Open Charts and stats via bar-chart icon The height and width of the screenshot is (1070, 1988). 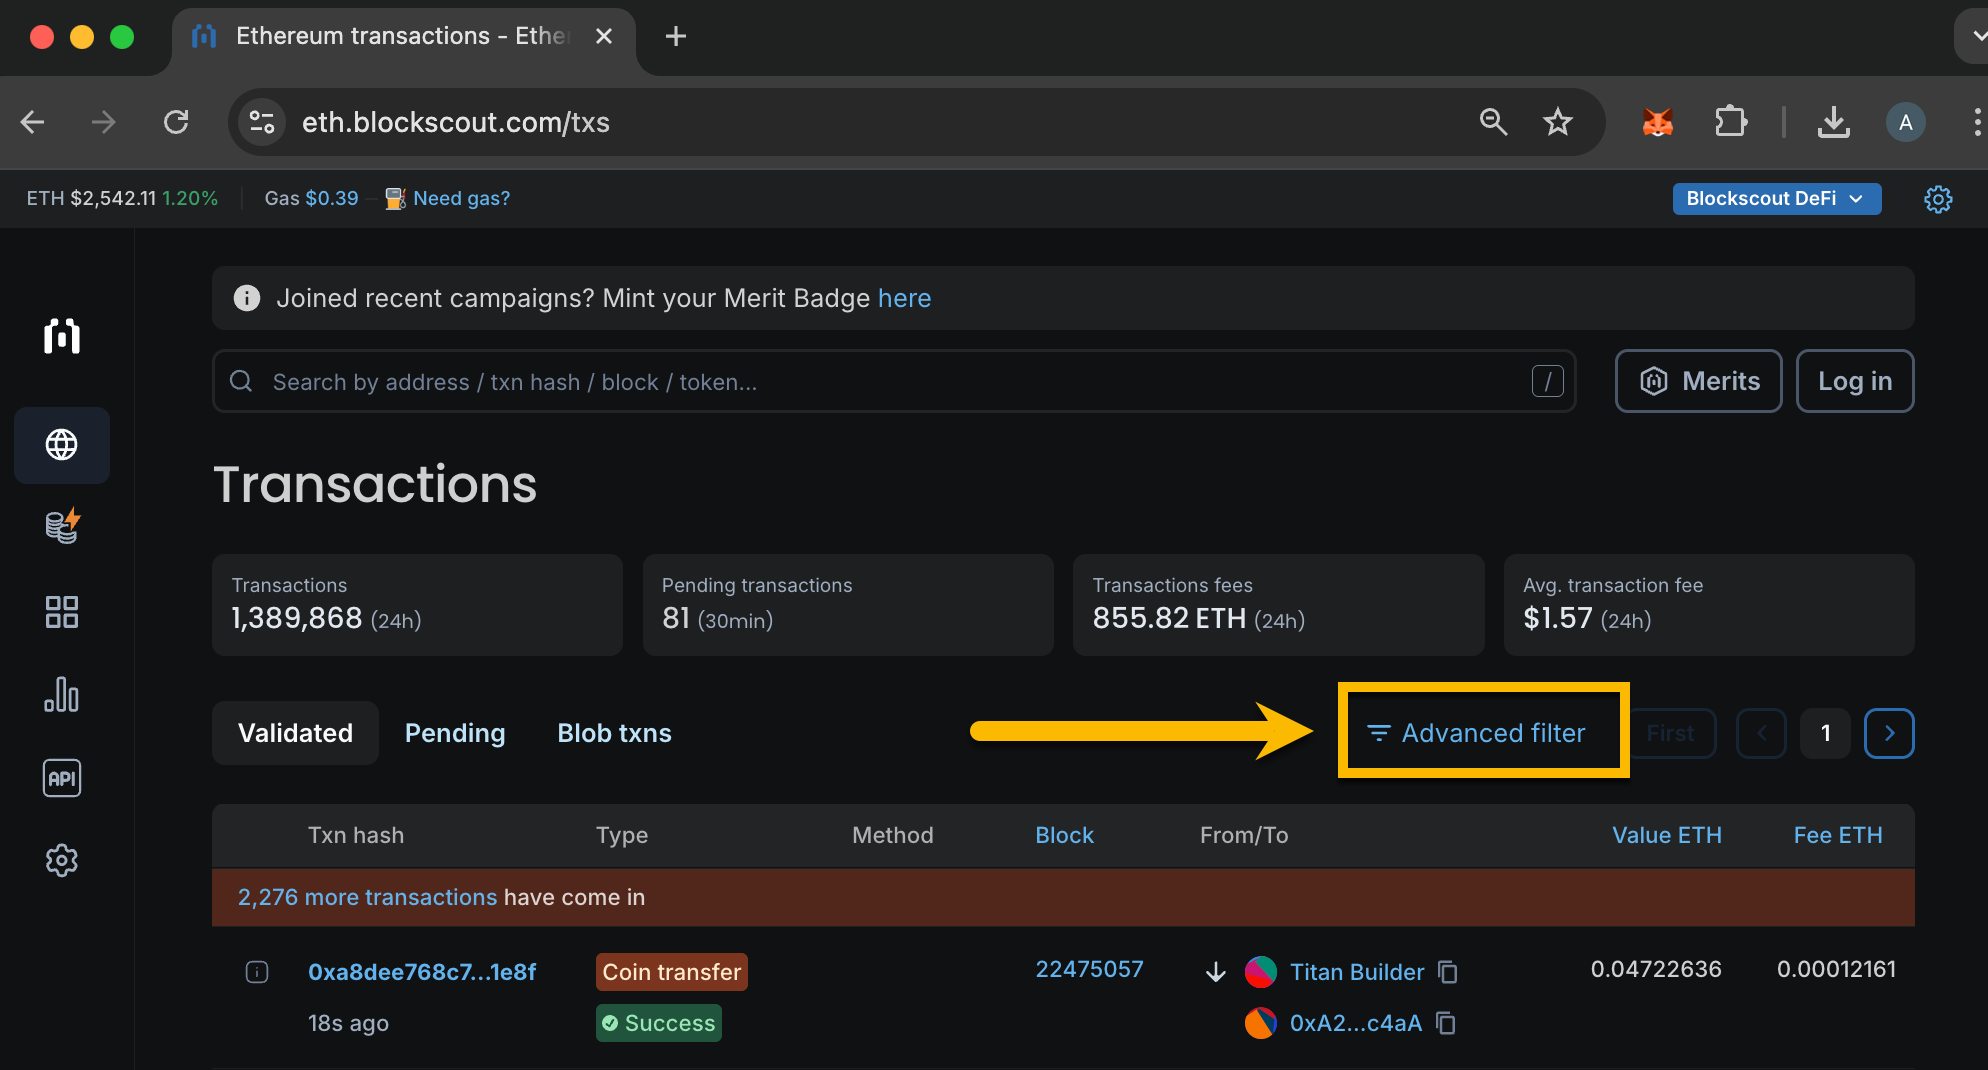tap(61, 695)
